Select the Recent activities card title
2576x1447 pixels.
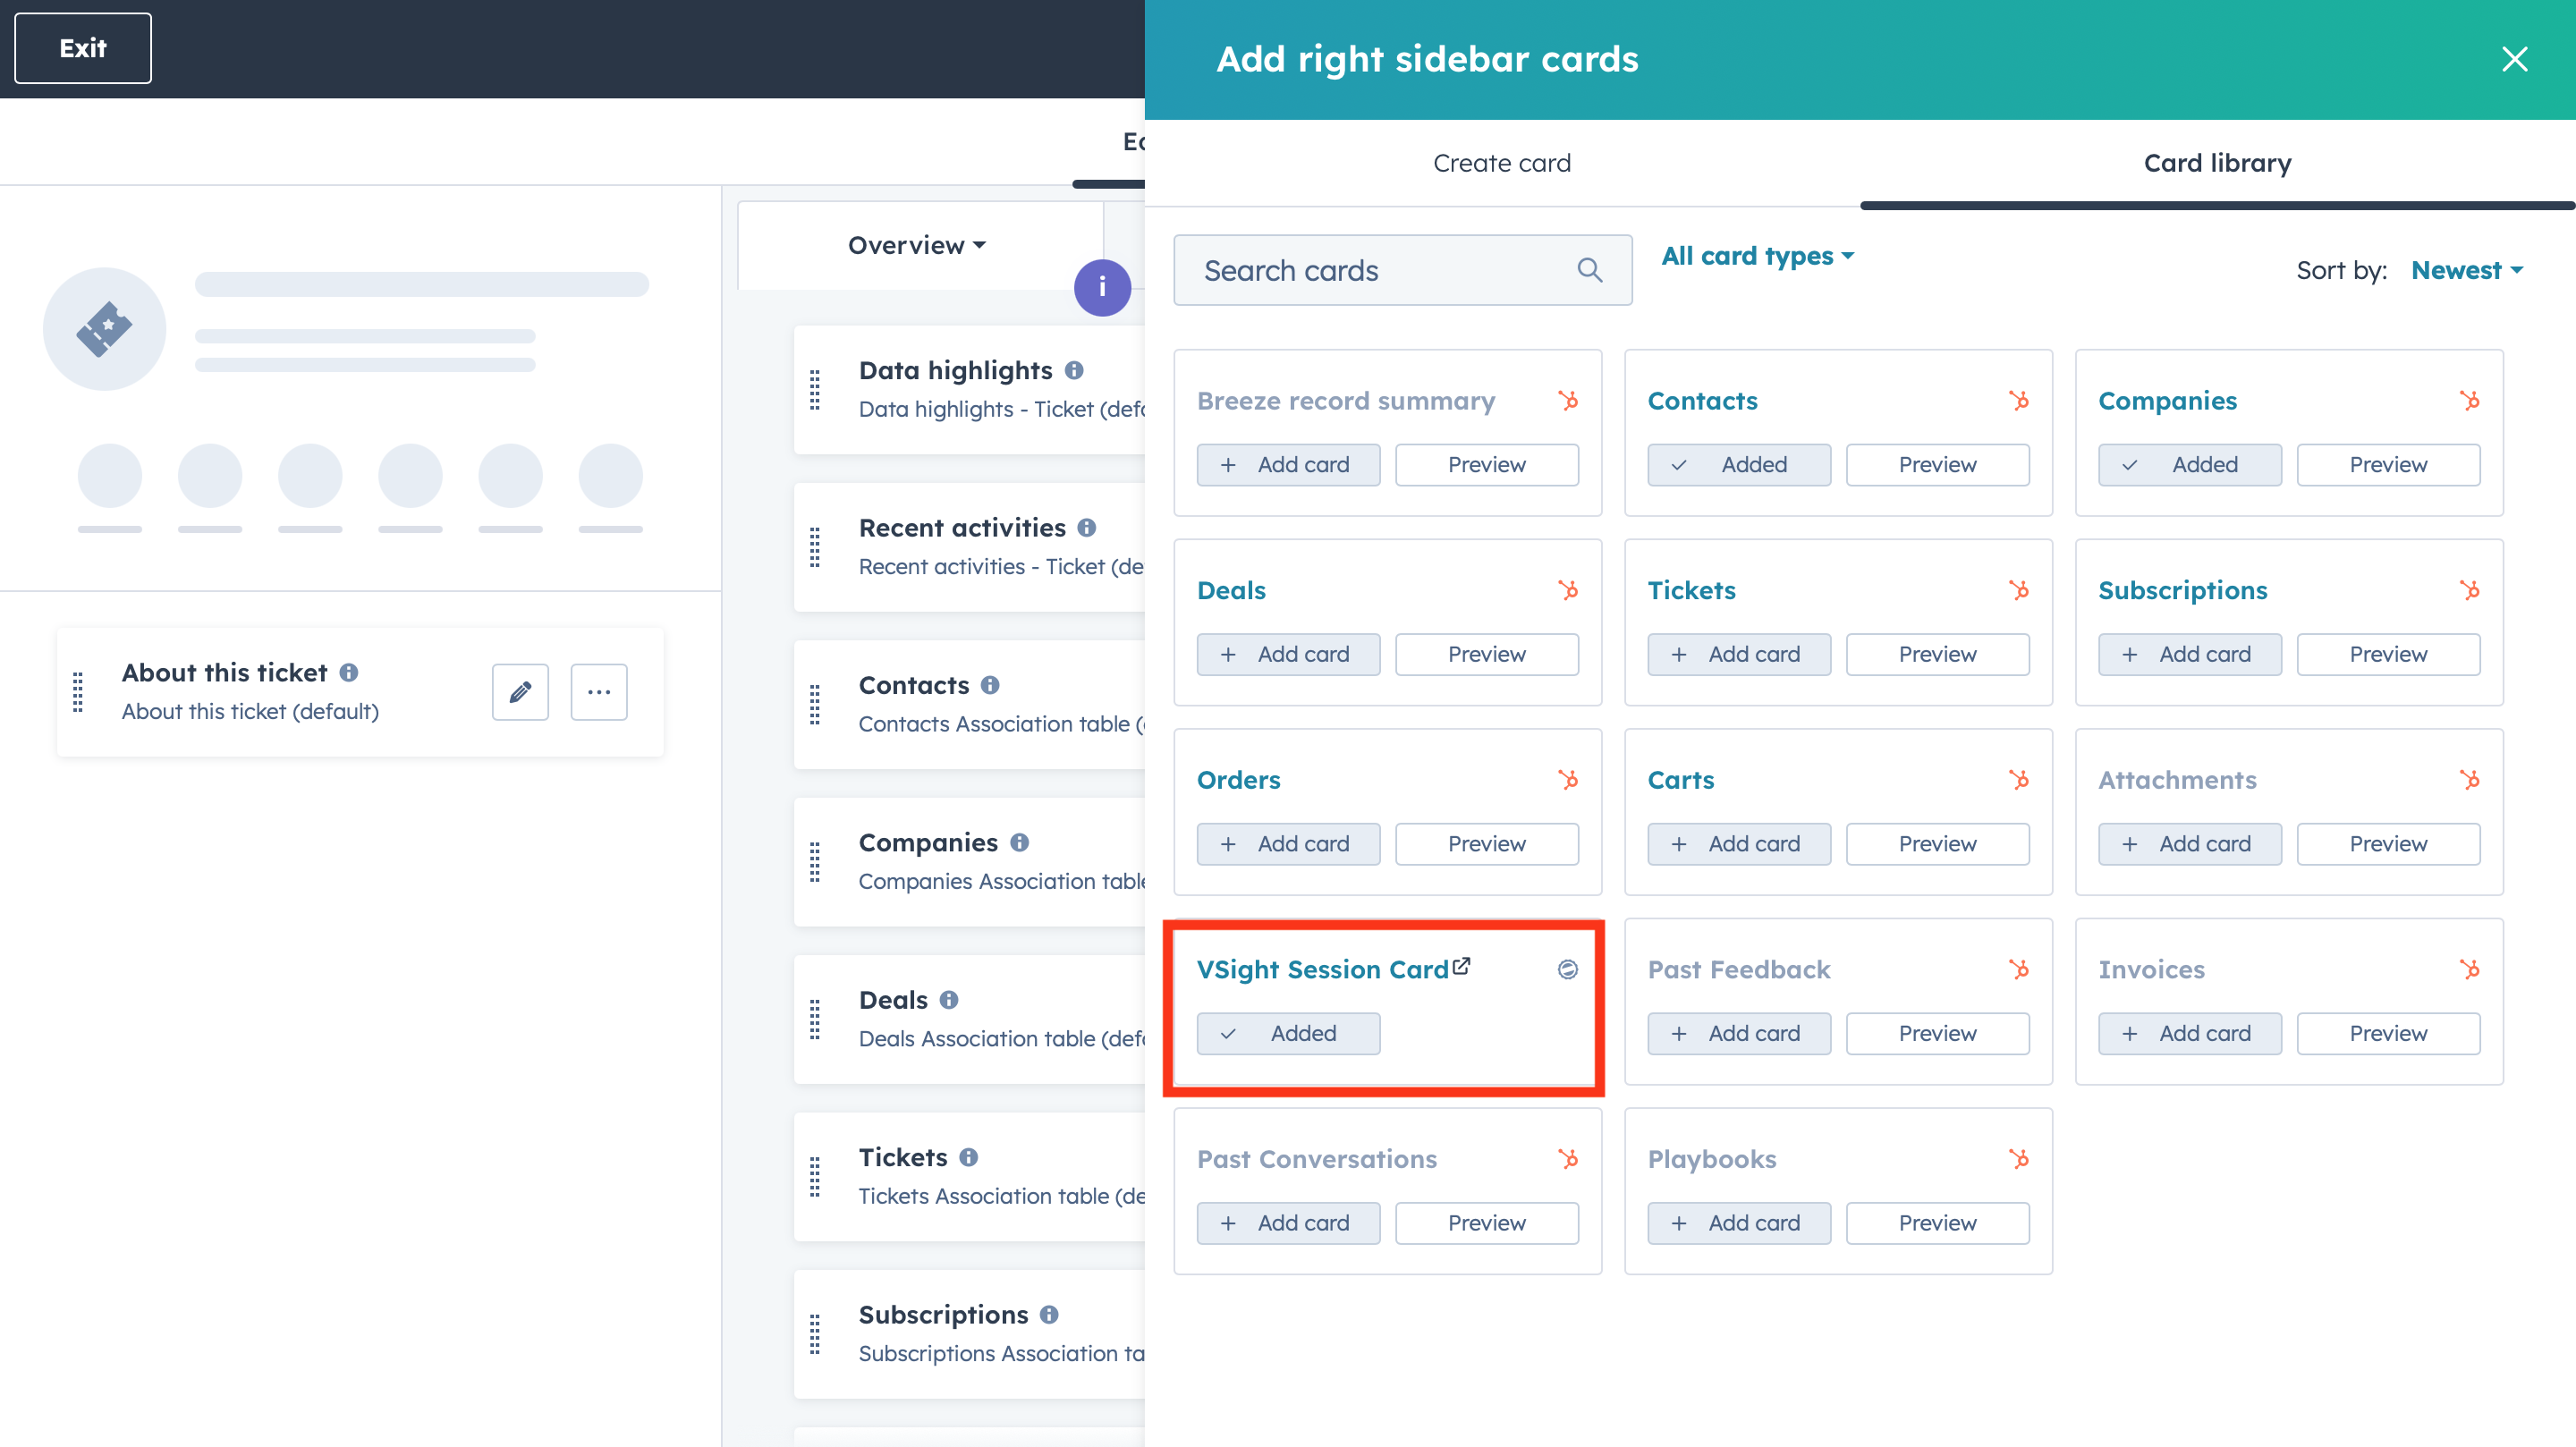pos(962,527)
